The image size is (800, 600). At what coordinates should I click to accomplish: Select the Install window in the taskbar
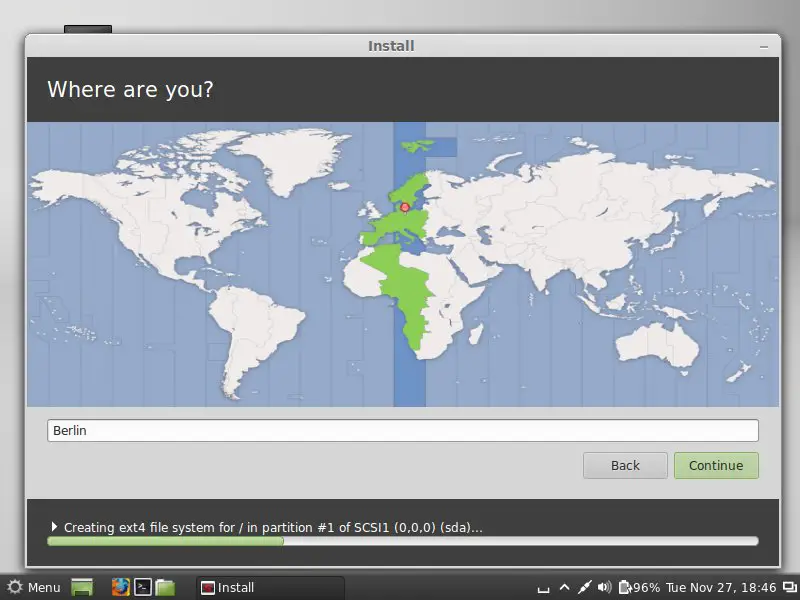270,588
